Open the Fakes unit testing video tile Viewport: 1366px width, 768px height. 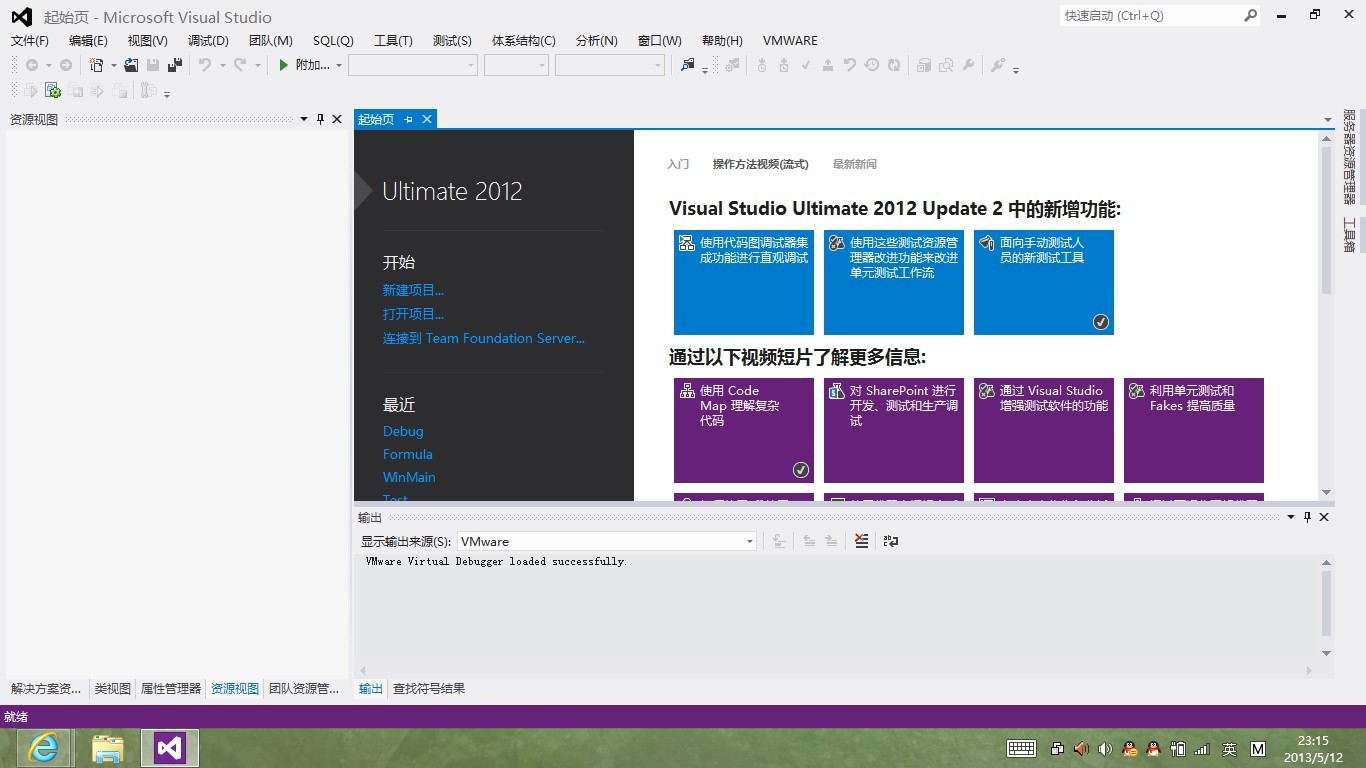(1194, 430)
